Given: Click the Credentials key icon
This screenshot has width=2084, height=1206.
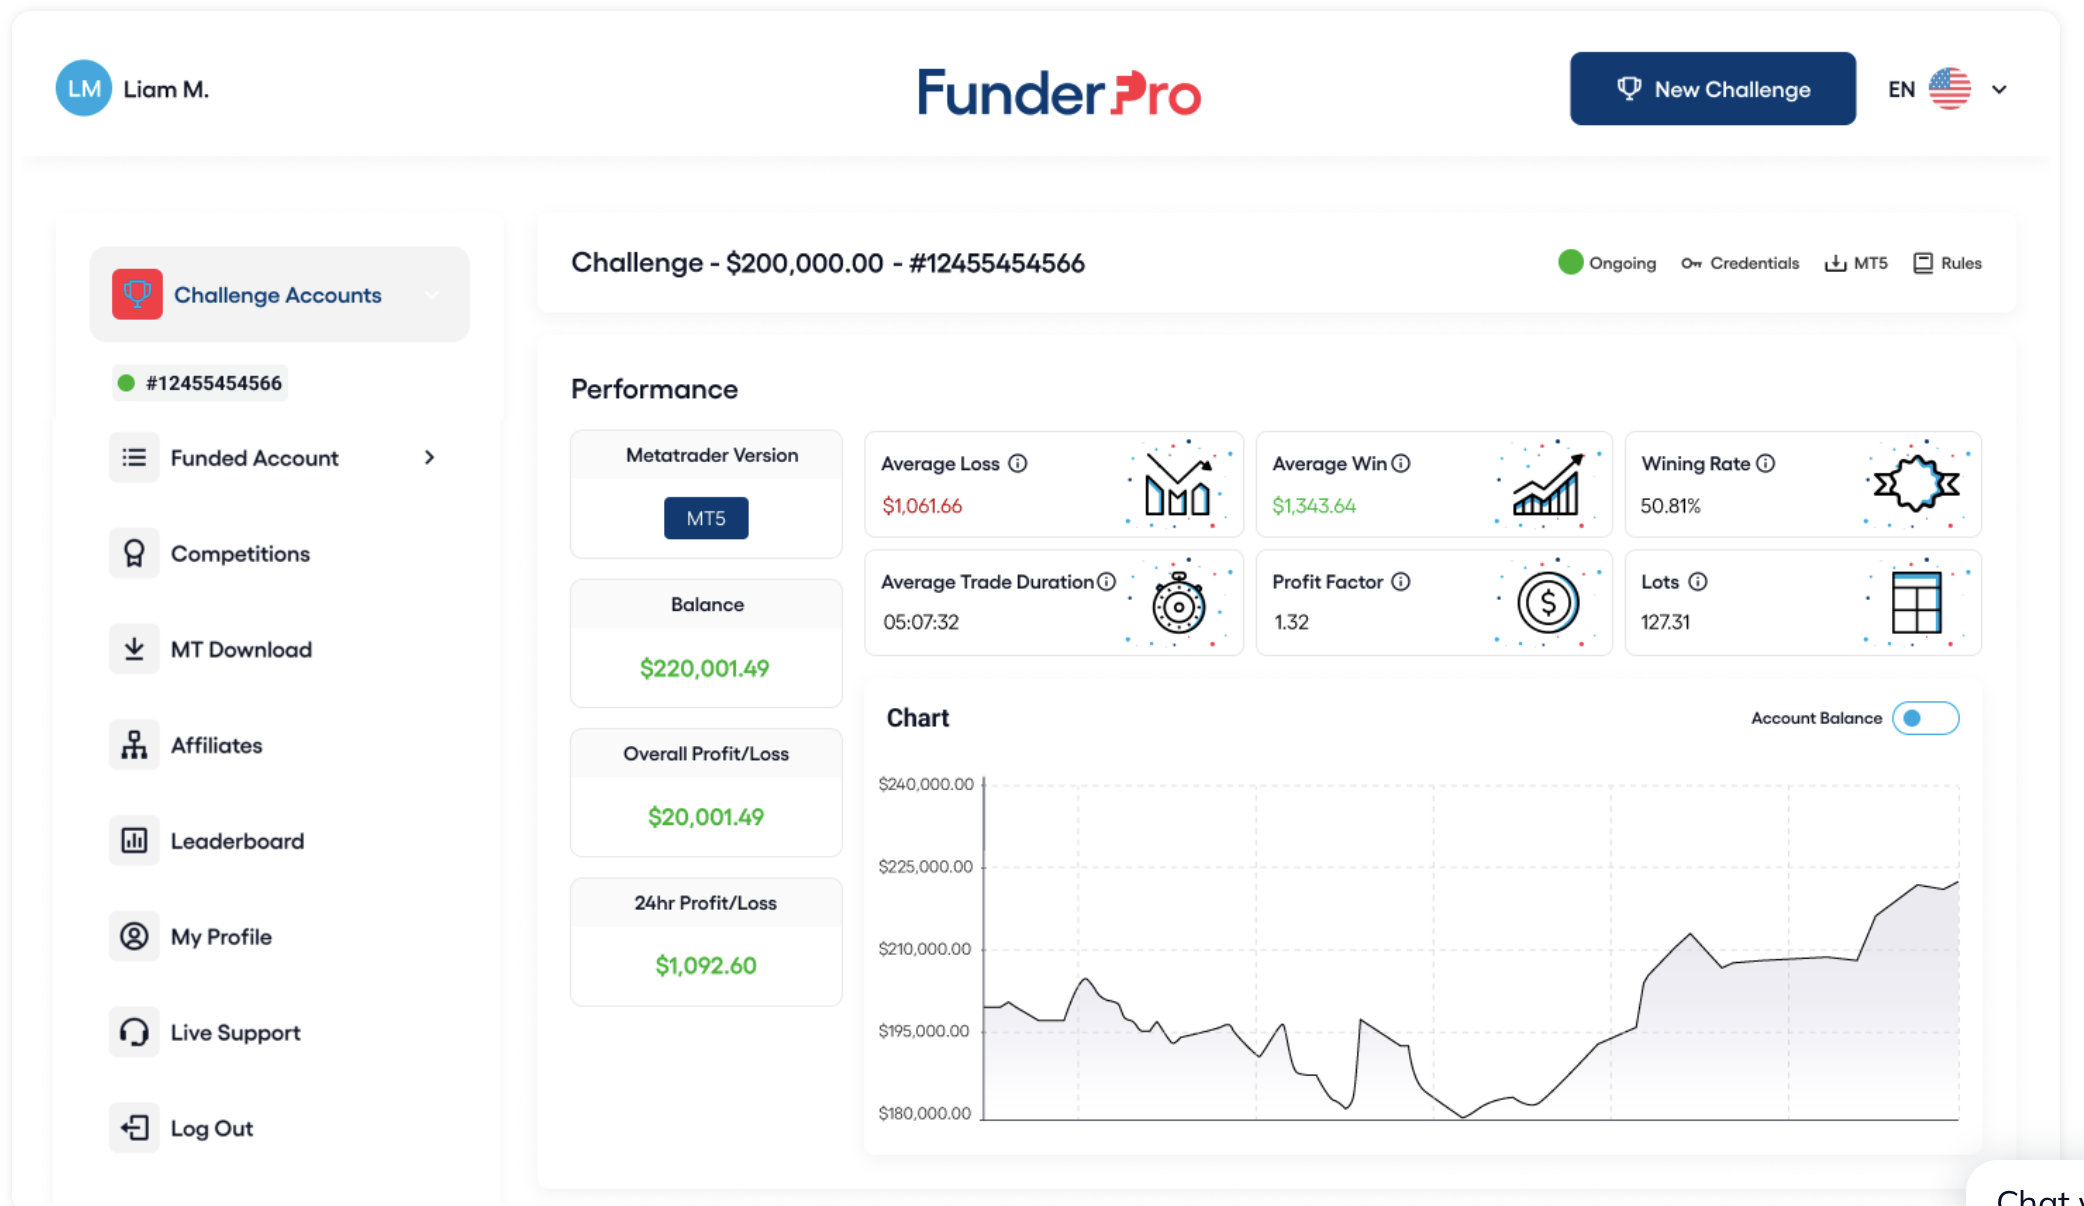Looking at the screenshot, I should tap(1691, 263).
